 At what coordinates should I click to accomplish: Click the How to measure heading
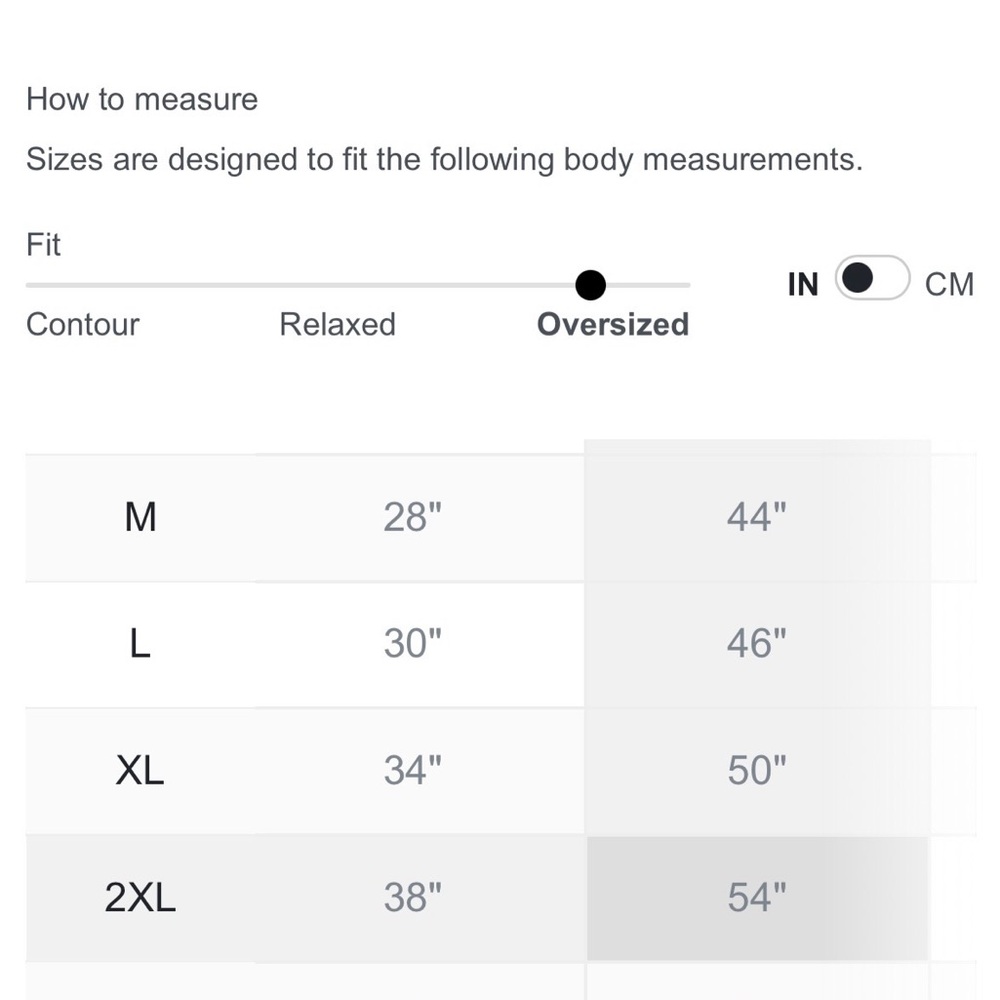(x=142, y=99)
